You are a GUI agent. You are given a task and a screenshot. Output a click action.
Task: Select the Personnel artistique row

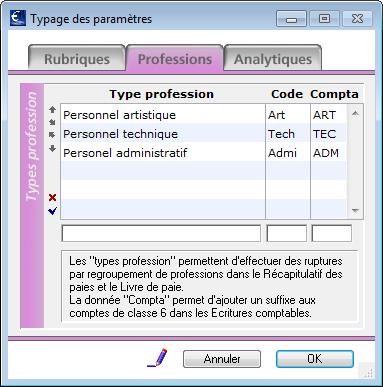204,115
